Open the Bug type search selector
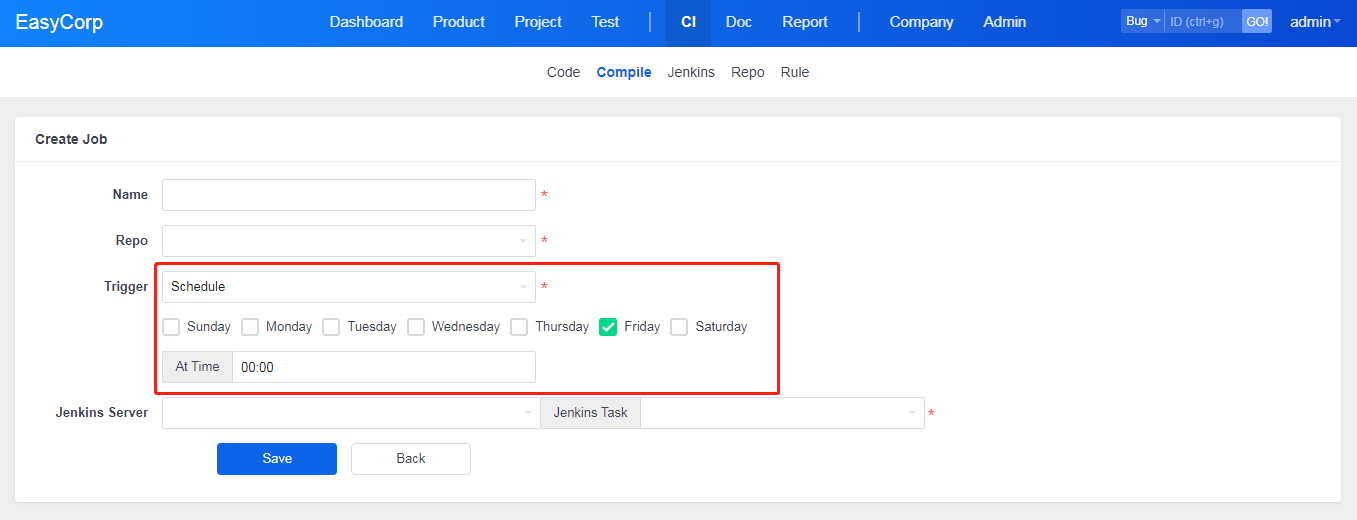The height and width of the screenshot is (520, 1357). (x=1142, y=22)
